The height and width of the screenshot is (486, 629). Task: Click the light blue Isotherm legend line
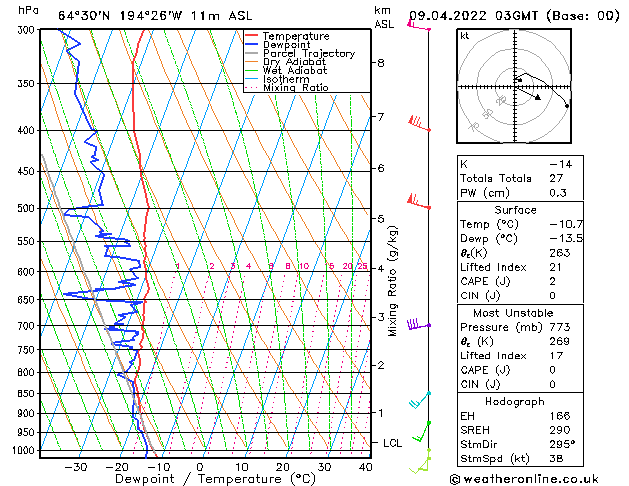(252, 79)
